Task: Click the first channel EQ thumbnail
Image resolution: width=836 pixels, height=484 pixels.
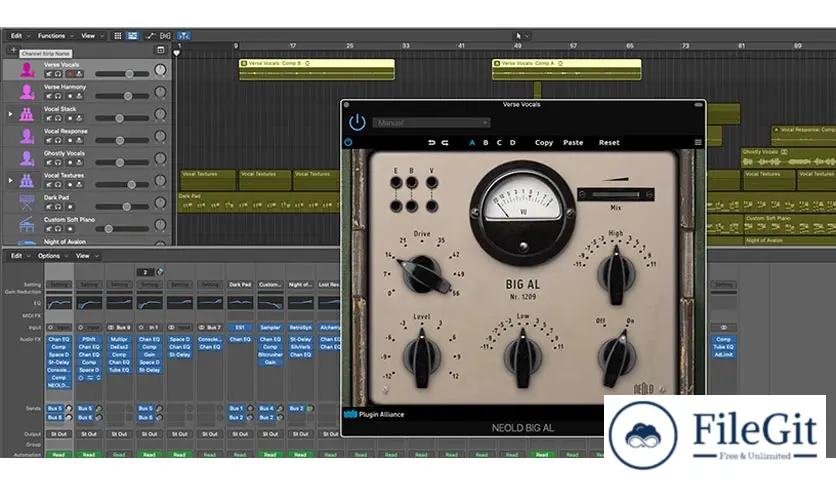Action: (59, 303)
